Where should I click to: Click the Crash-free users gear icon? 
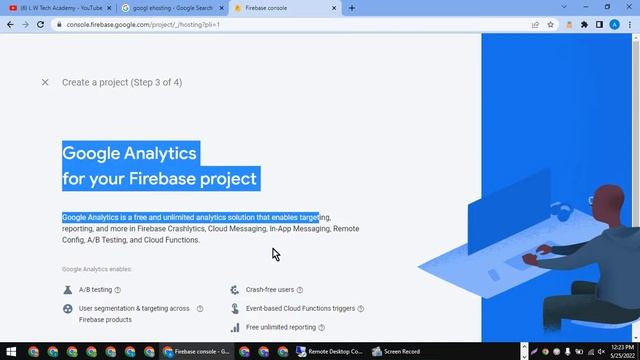[x=235, y=290]
